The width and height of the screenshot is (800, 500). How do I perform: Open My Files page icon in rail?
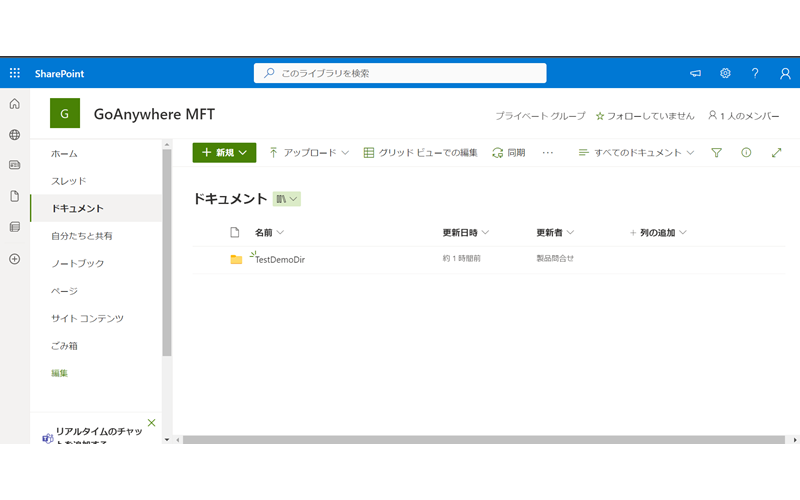15,196
